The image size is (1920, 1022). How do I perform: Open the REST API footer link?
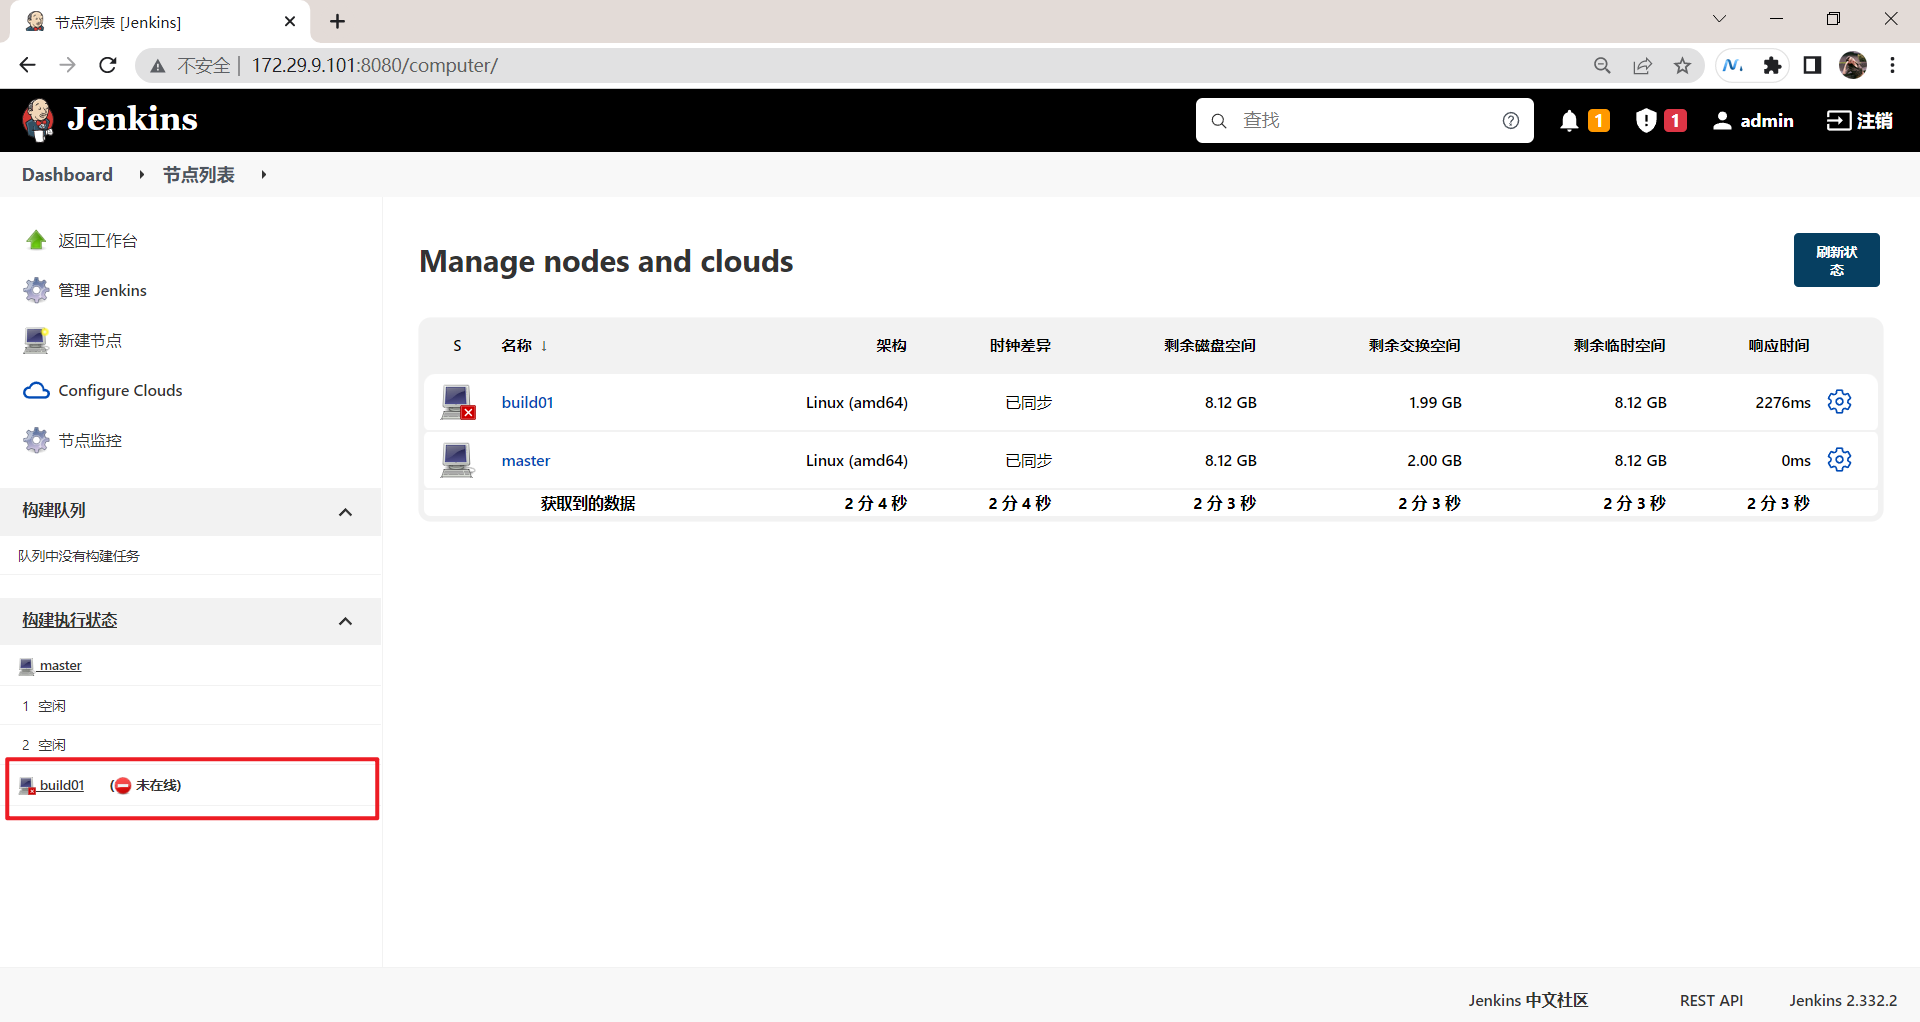[1711, 1000]
